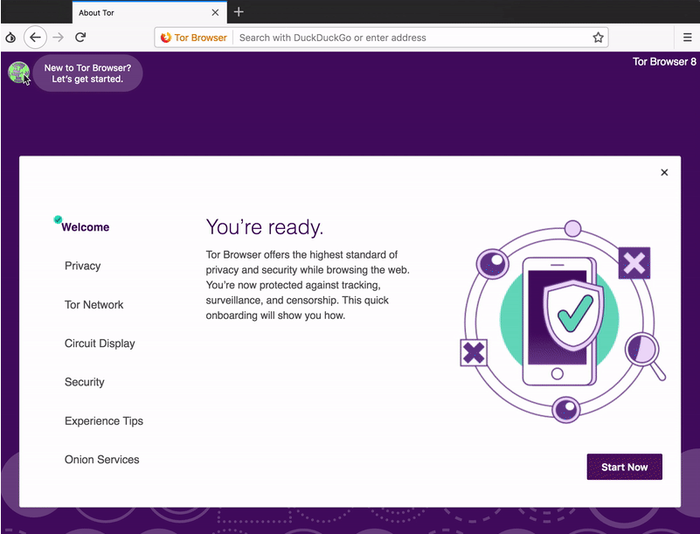Open the Privacy onboarding section
This screenshot has width=700, height=534.
tap(83, 266)
